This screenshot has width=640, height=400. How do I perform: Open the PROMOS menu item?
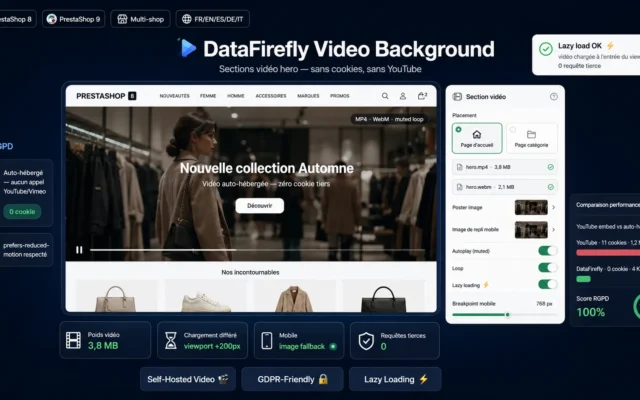[340, 96]
